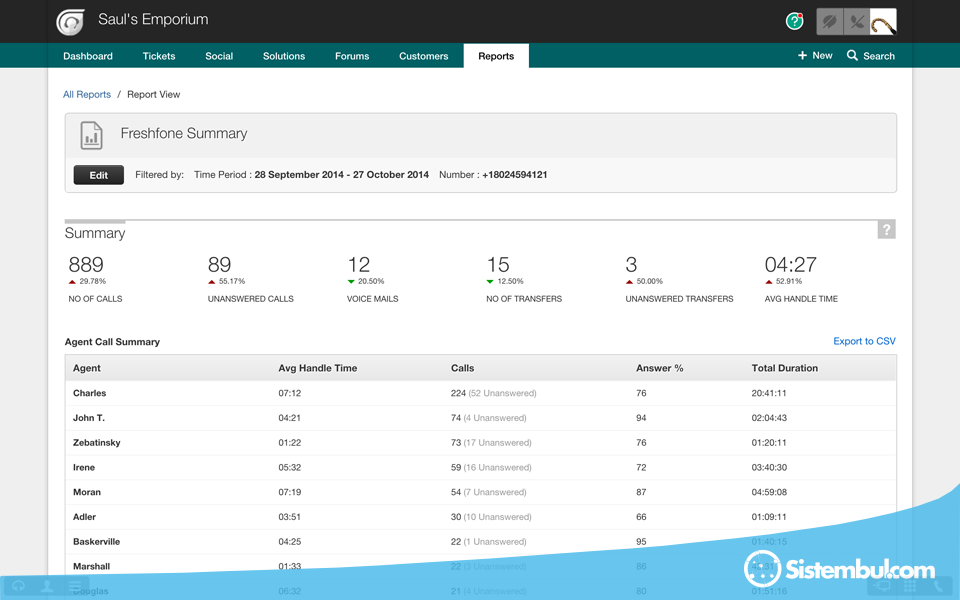Screen dimensions: 960x600
Task: Click the Saul's Emporium title
Action: pos(153,20)
